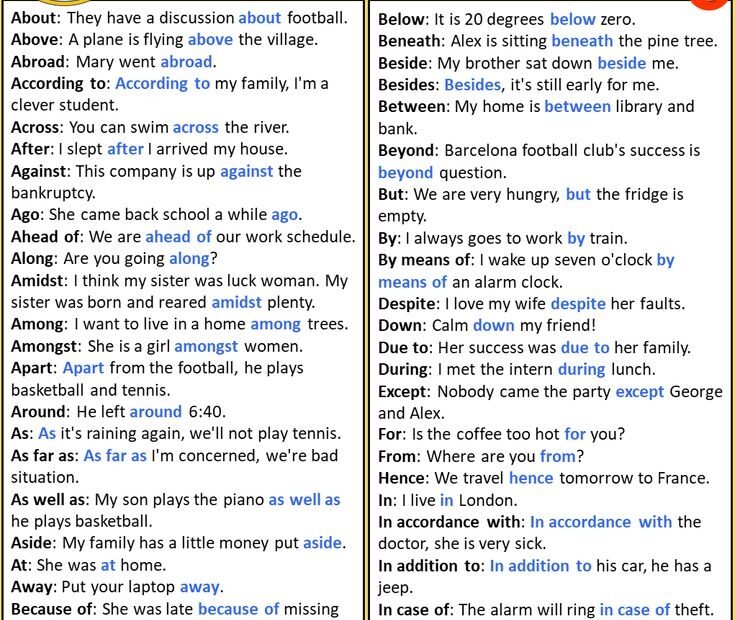This screenshot has width=735, height=620.
Task: Click the bold "As well as:" heading
Action: click(x=52, y=499)
